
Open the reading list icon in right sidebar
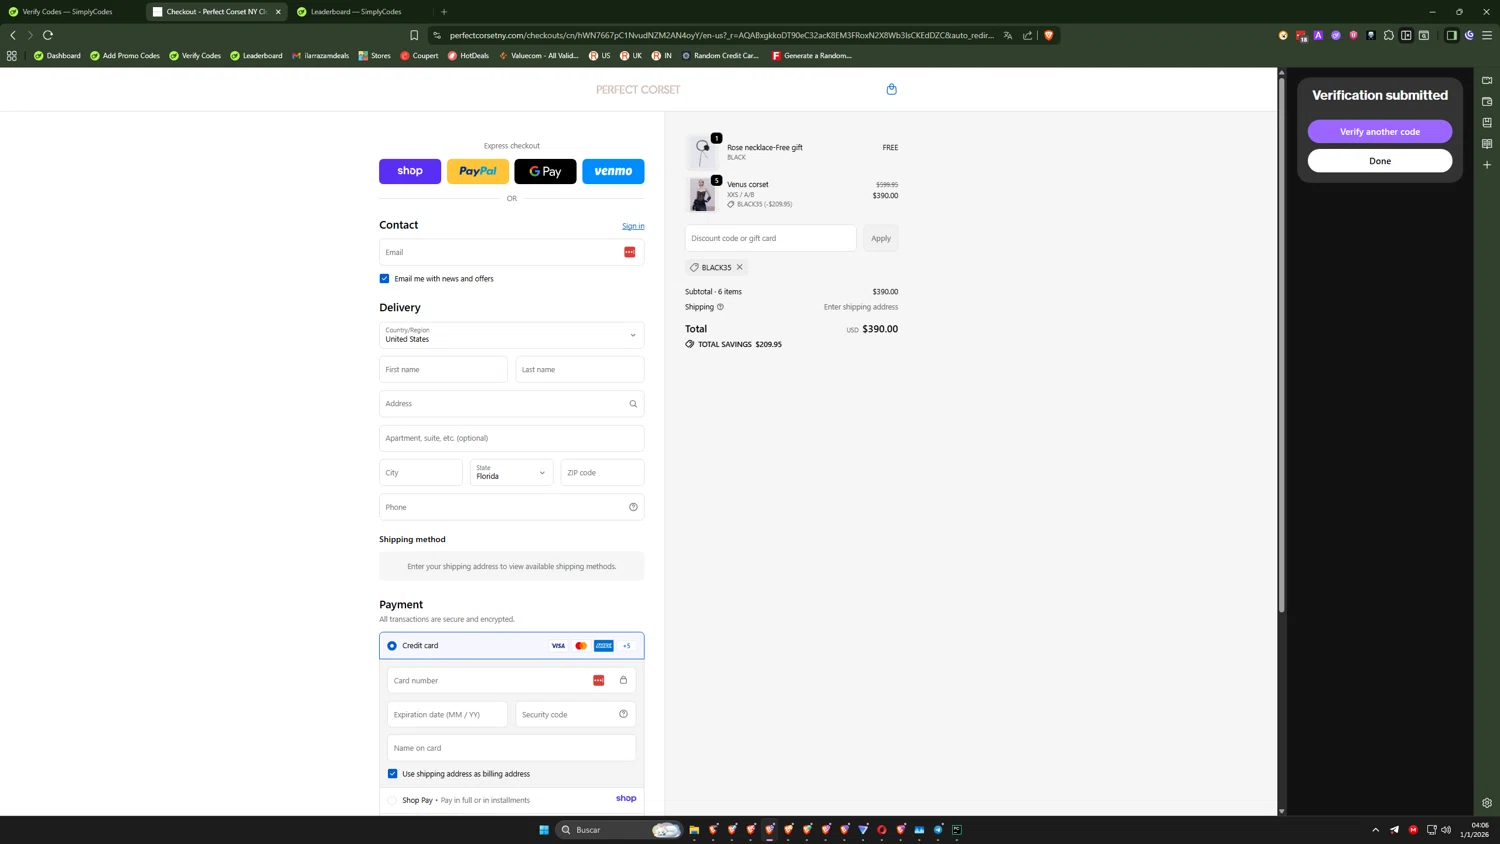pos(1487,144)
